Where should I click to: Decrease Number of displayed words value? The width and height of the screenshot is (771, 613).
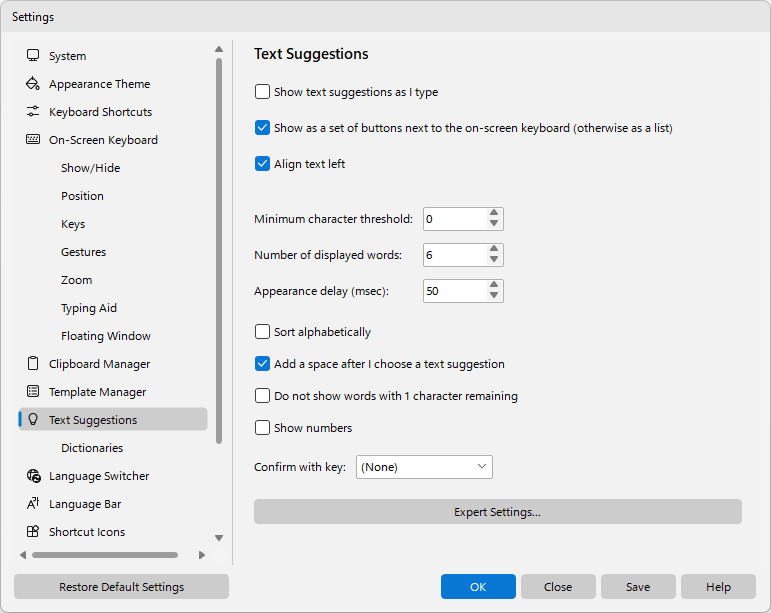(494, 260)
